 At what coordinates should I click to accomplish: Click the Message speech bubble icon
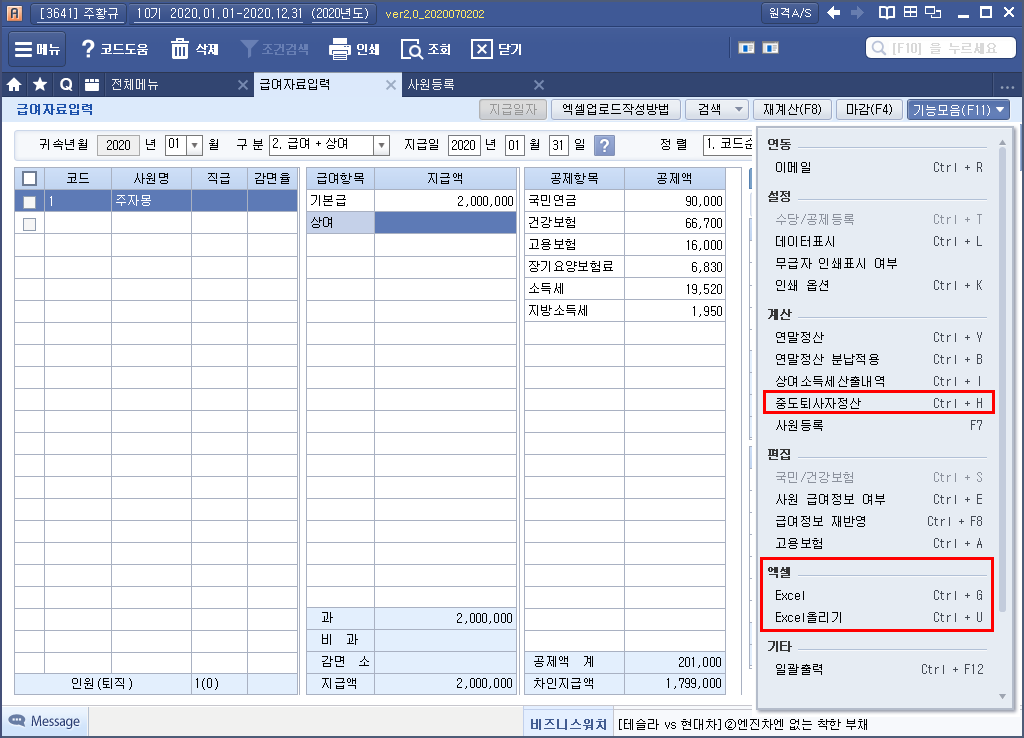[x=16, y=720]
